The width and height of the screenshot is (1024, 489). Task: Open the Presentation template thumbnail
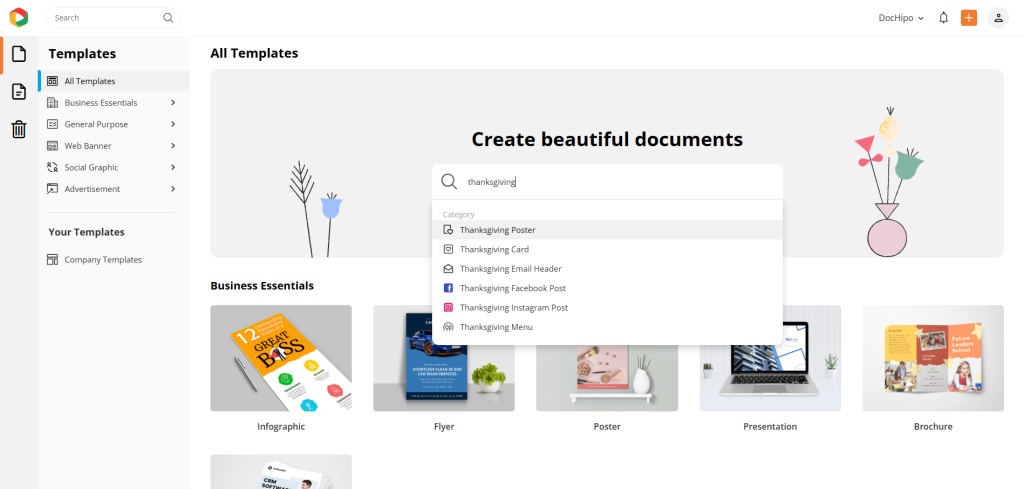pyautogui.click(x=770, y=358)
